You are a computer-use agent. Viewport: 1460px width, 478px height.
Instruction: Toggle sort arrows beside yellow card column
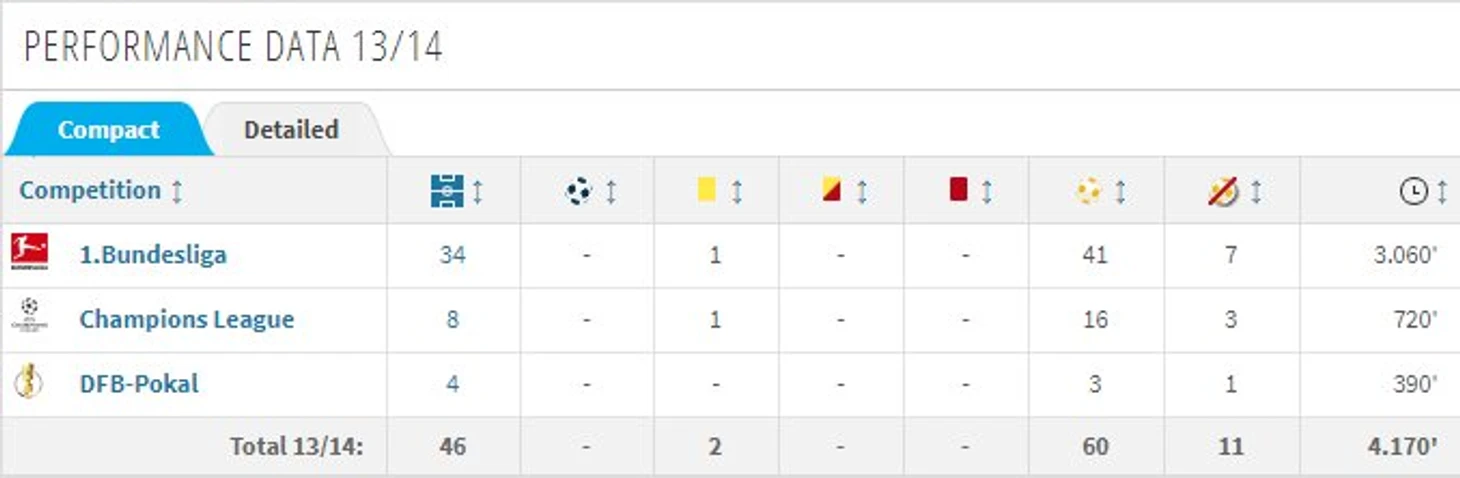[737, 191]
